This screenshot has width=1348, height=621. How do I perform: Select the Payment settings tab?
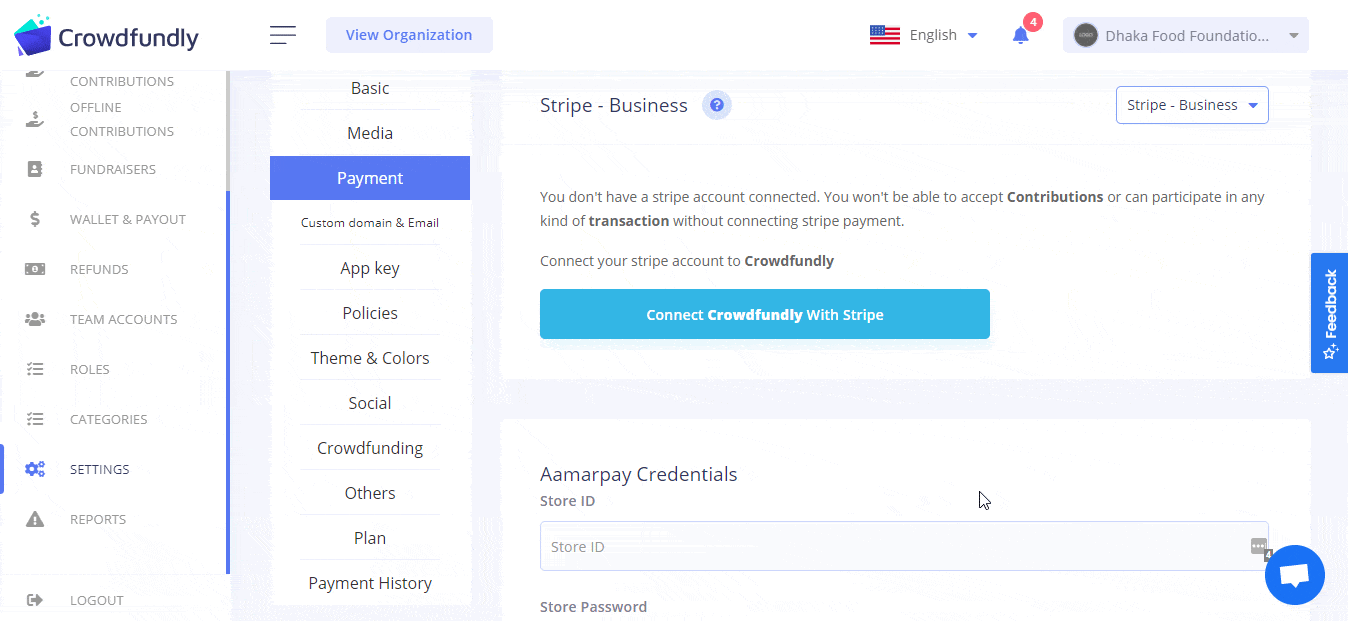(370, 178)
